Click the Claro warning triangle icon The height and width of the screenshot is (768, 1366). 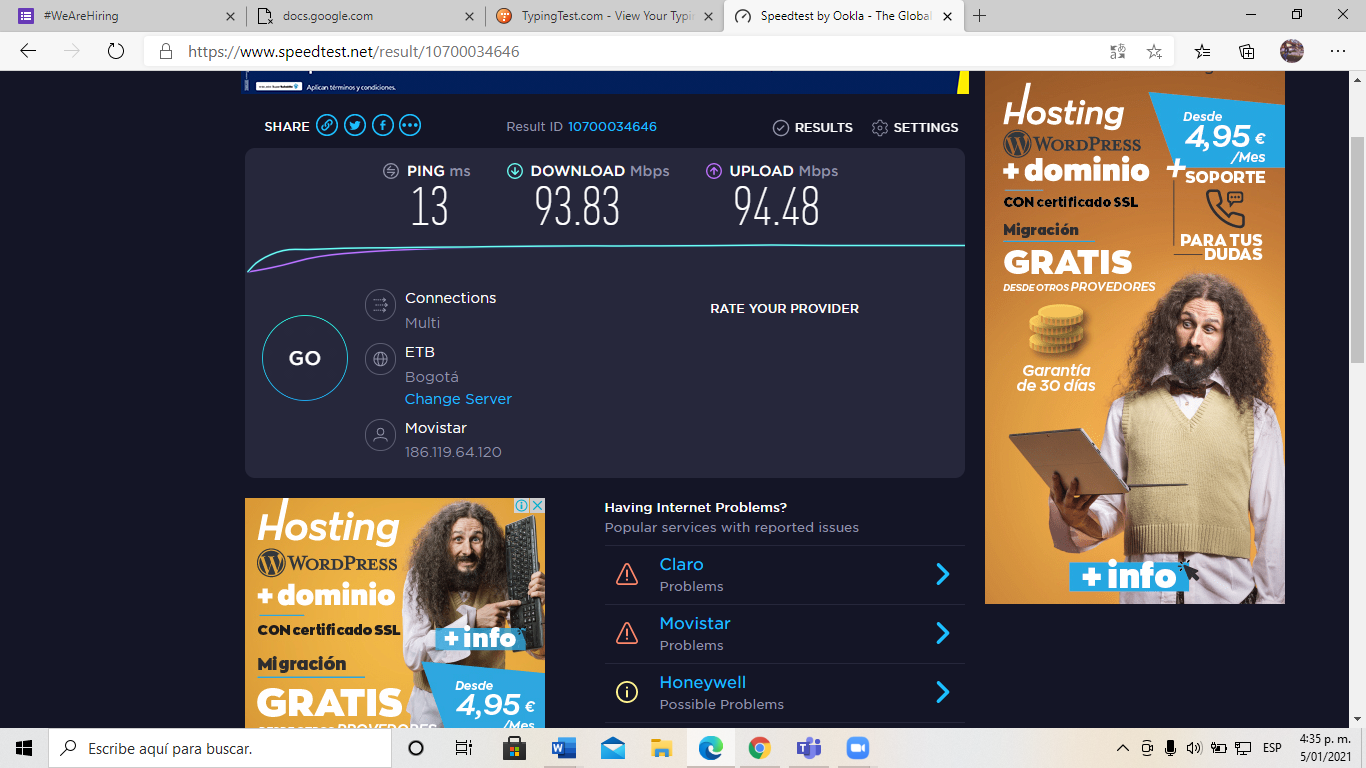click(627, 574)
